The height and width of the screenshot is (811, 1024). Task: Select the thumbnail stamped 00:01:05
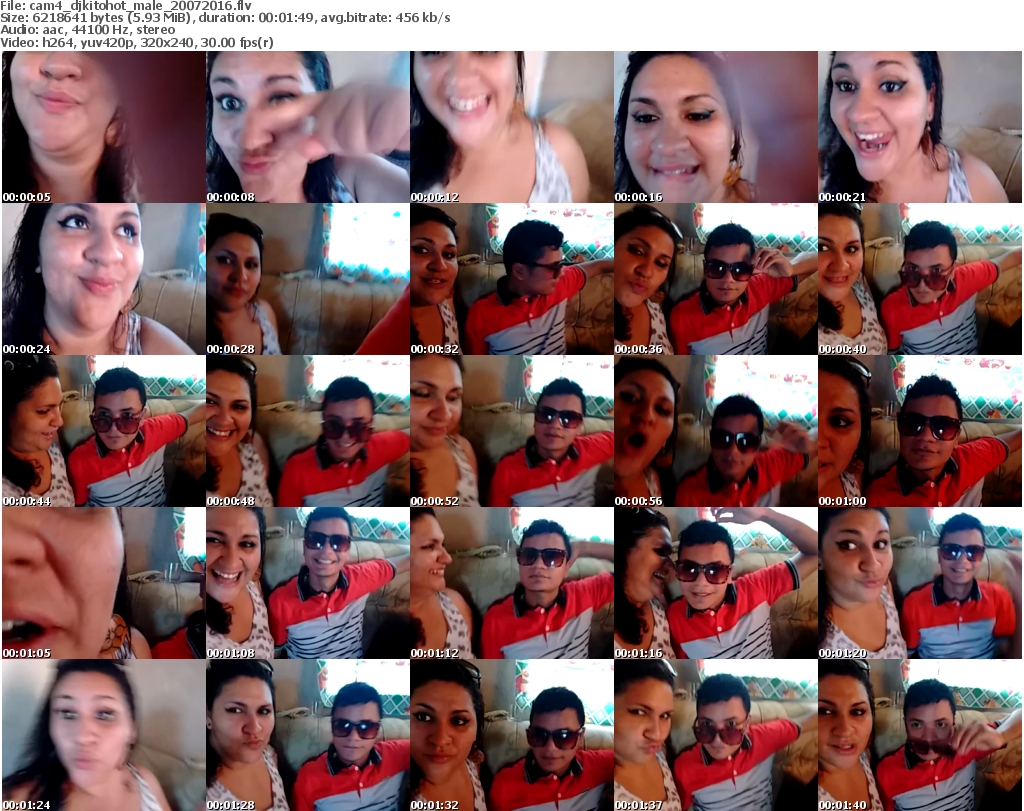(x=104, y=583)
